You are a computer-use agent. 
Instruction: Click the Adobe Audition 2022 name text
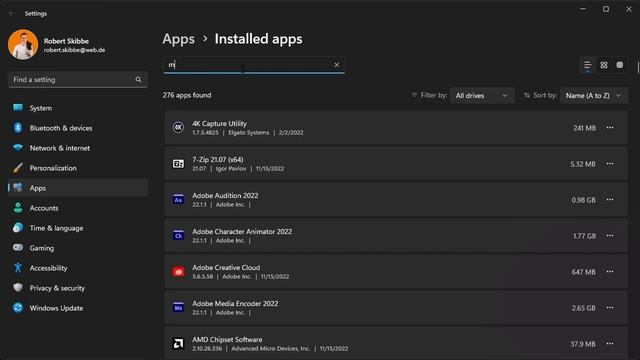(225, 196)
